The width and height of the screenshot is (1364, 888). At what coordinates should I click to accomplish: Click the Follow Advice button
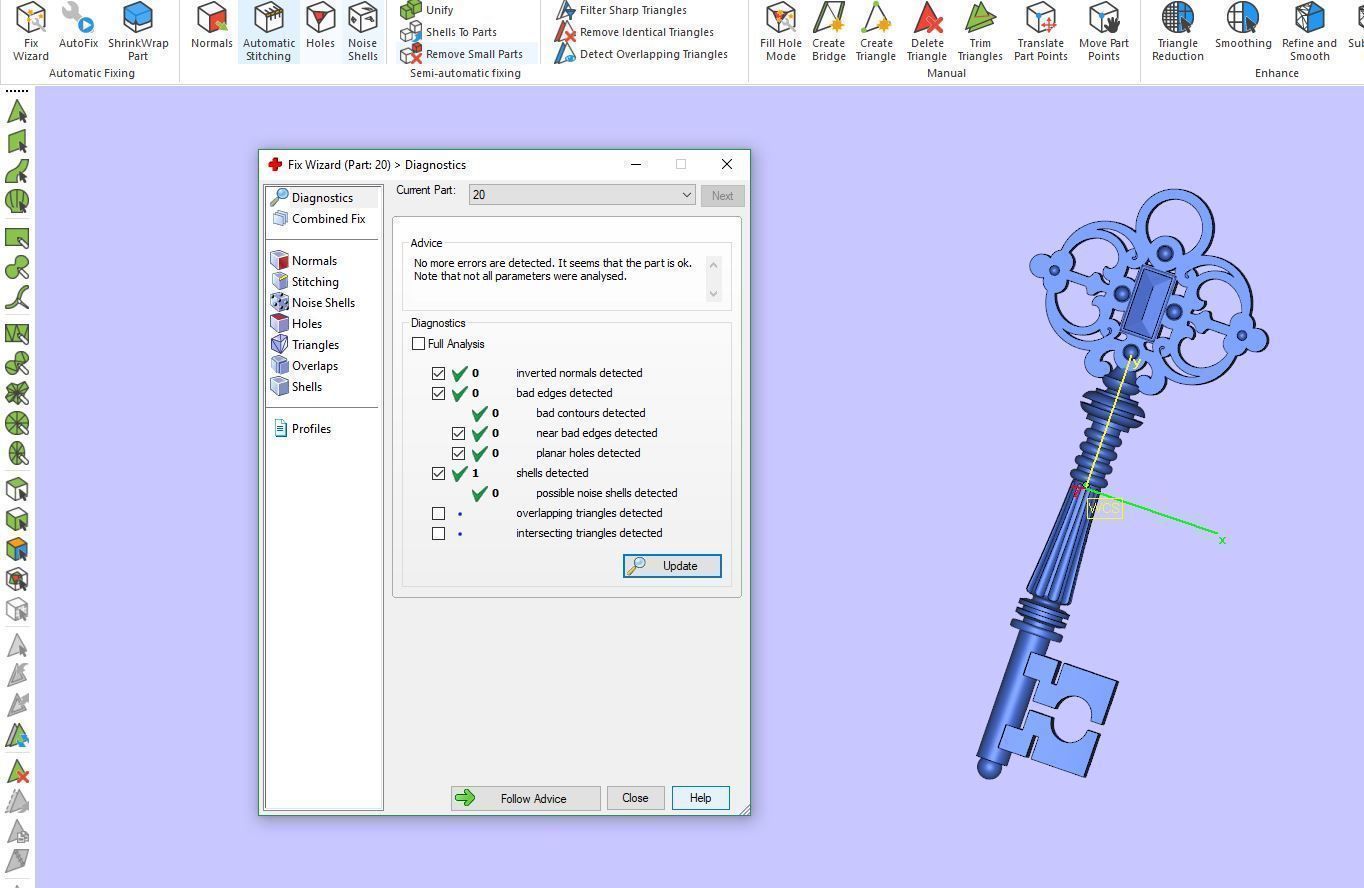click(x=525, y=798)
